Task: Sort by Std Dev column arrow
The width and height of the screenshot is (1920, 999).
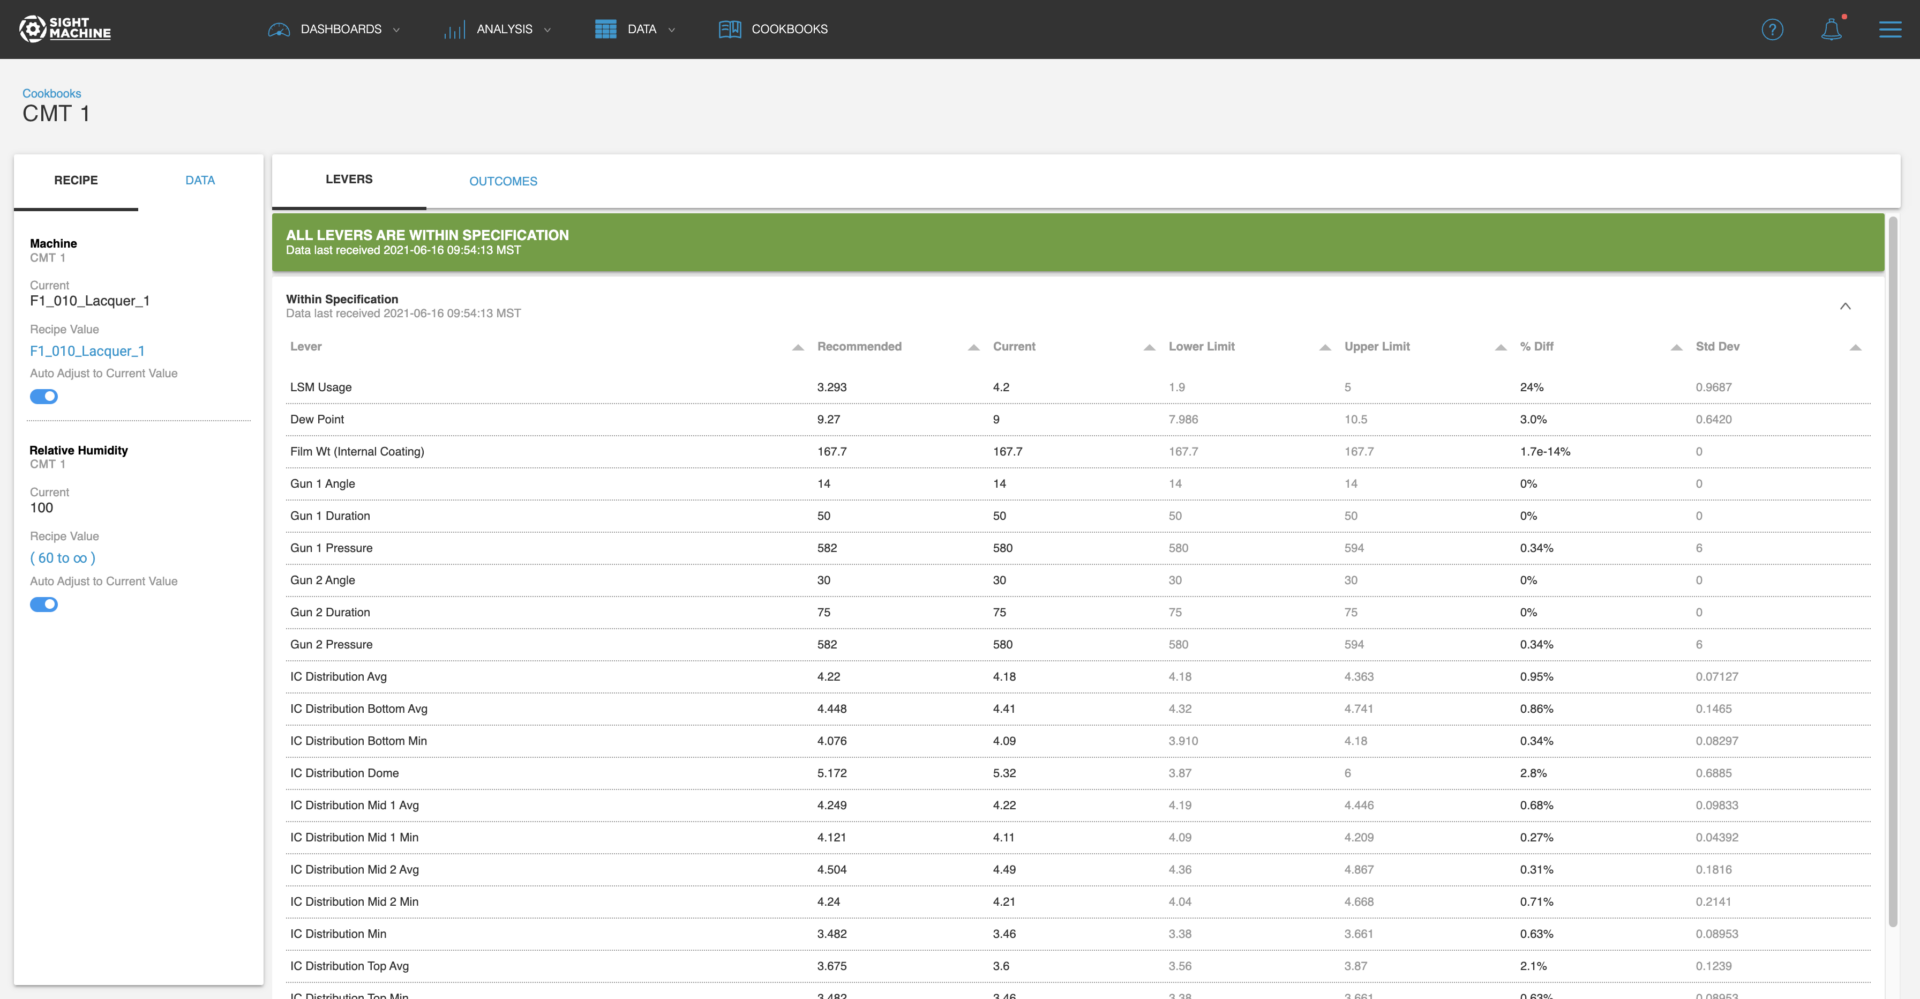Action: tap(1855, 348)
